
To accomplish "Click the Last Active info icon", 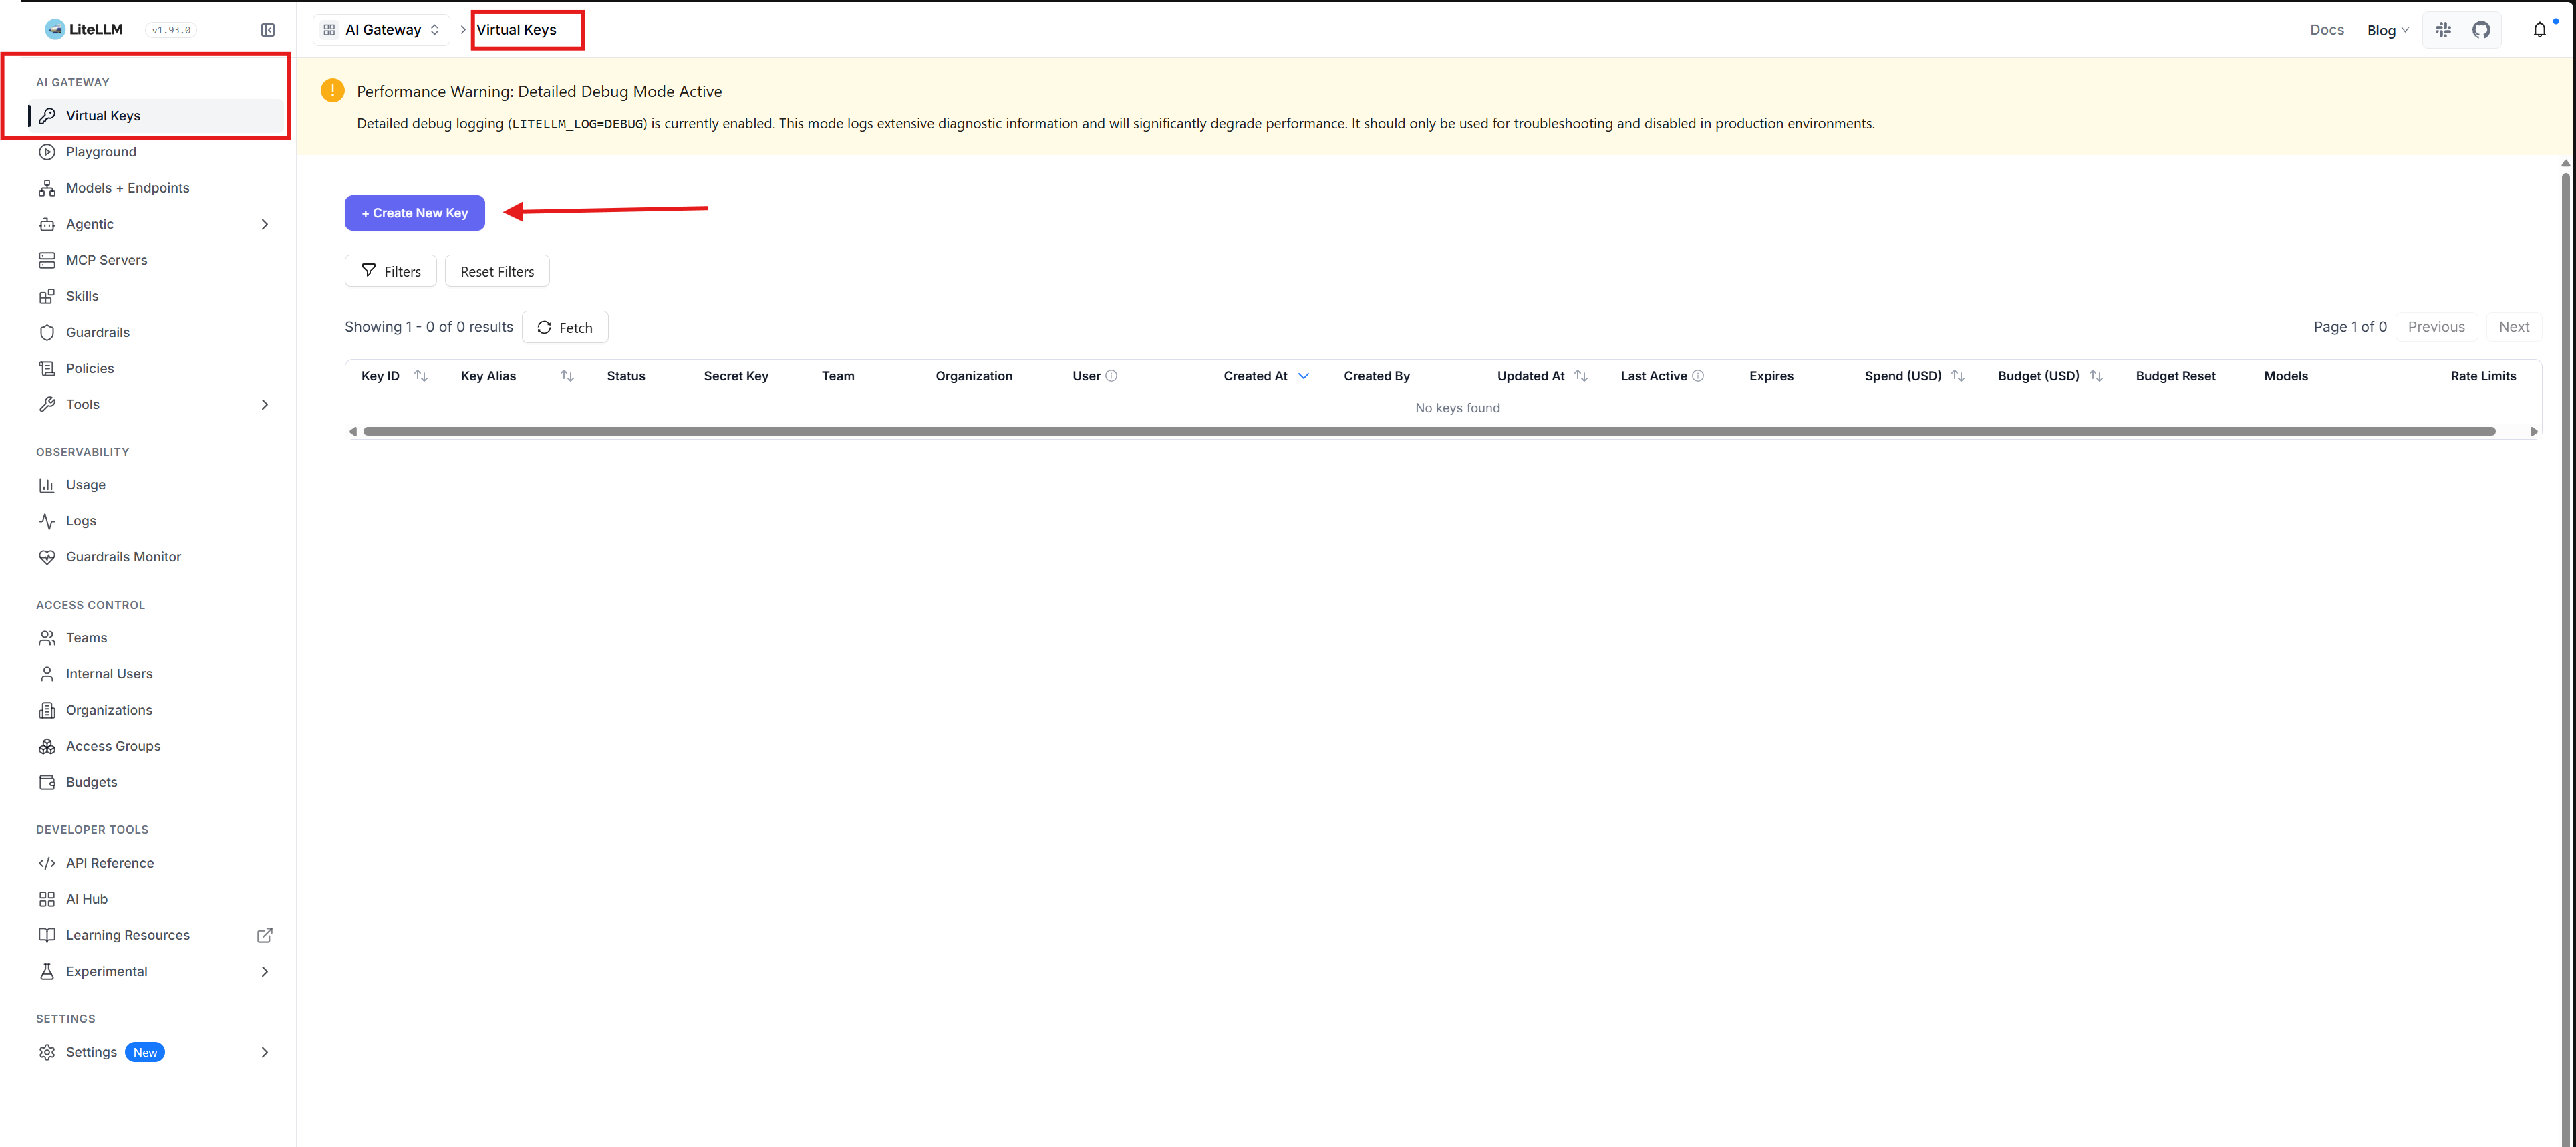I will [x=1698, y=376].
